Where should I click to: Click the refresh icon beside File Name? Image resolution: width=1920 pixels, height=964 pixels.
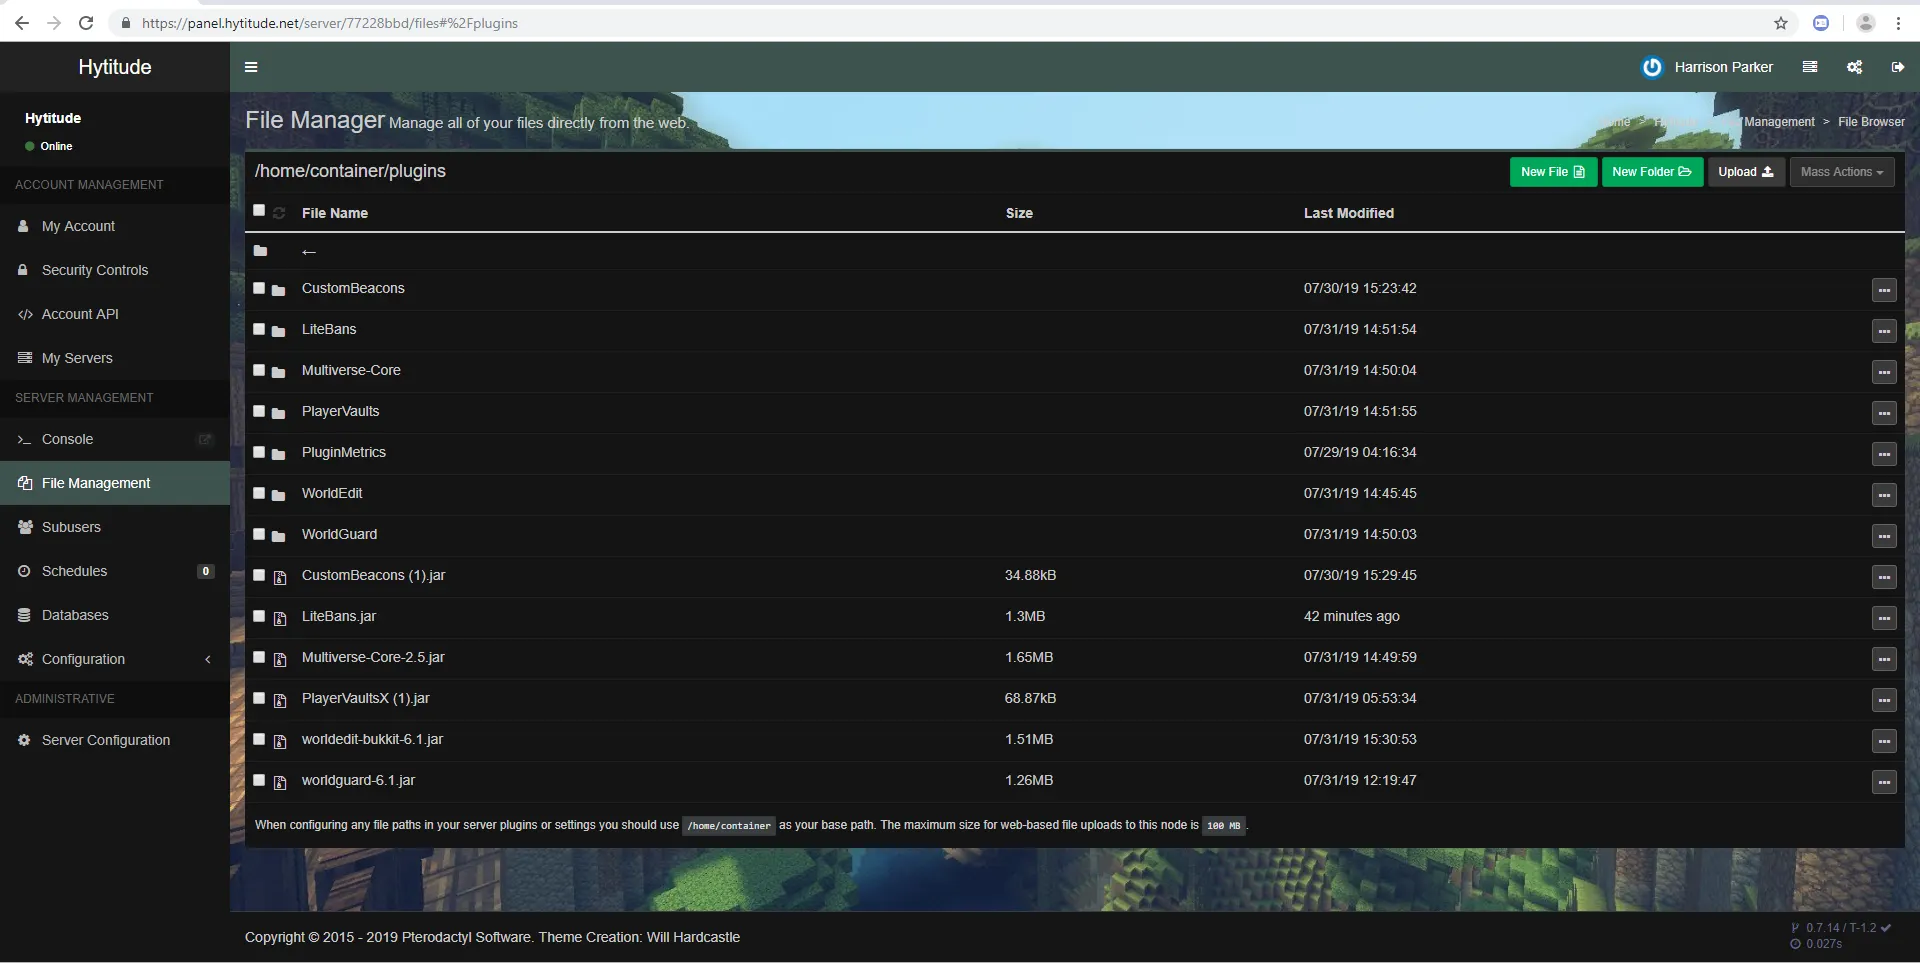(x=279, y=213)
